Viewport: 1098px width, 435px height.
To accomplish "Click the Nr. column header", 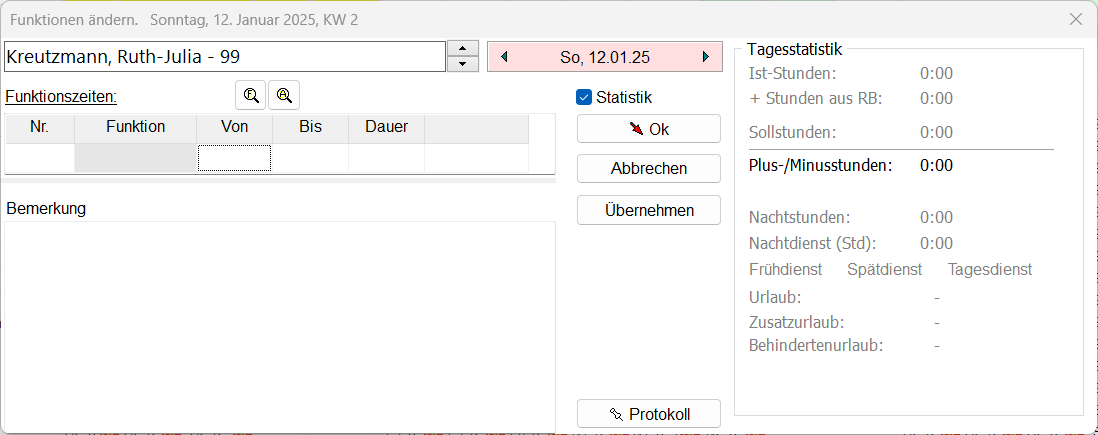I will point(40,127).
